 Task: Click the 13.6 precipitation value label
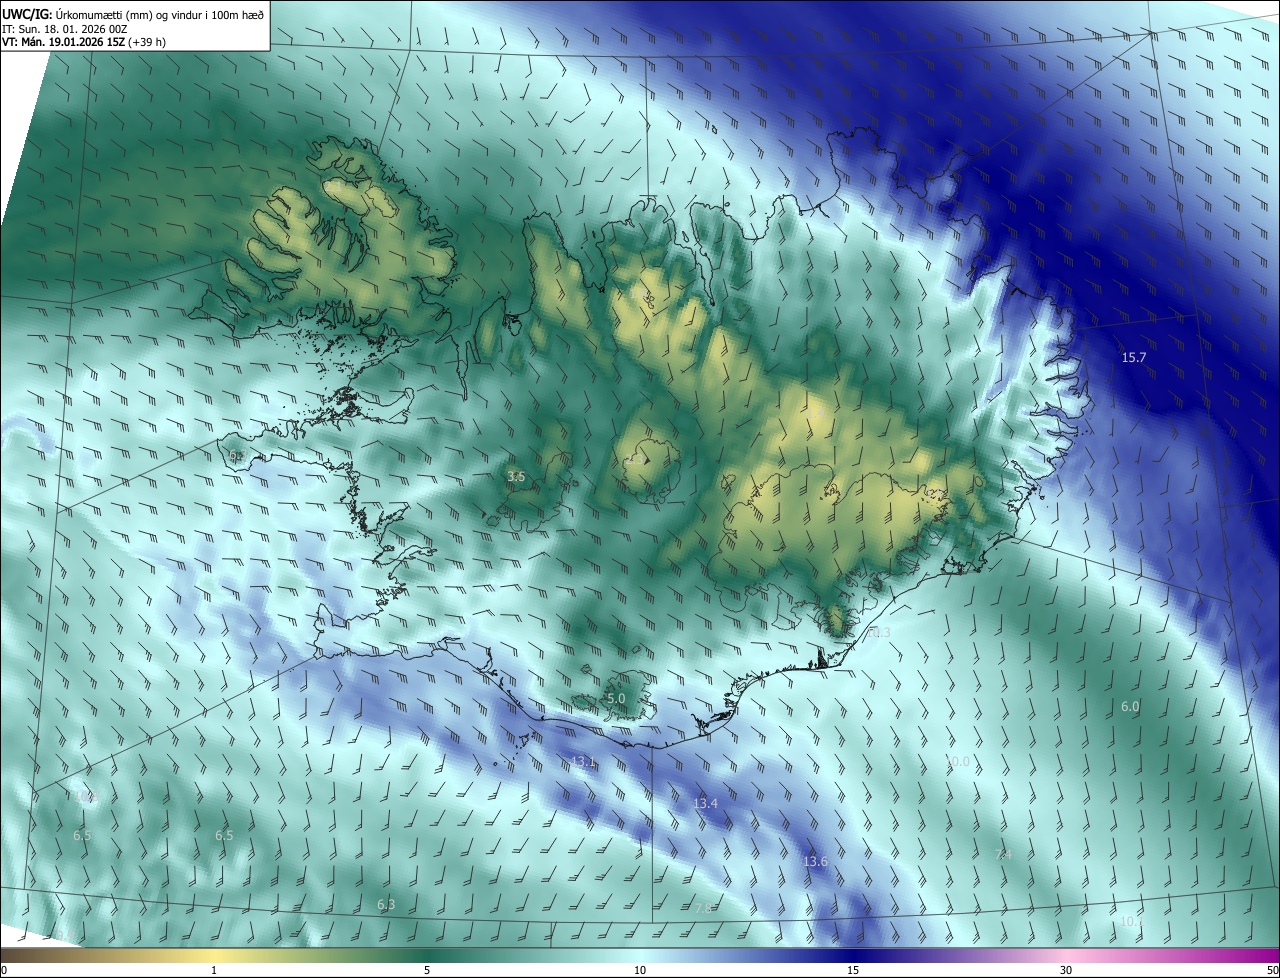[x=816, y=861]
